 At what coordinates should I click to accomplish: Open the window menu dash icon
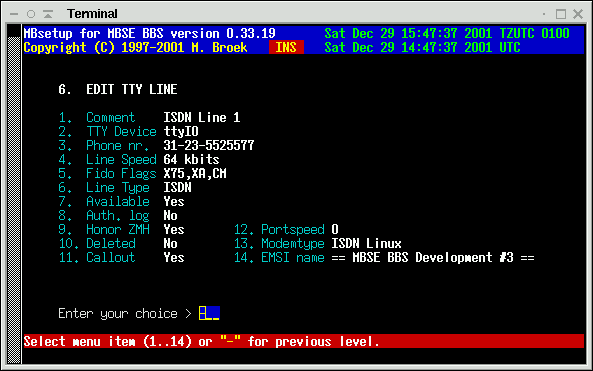click(14, 14)
